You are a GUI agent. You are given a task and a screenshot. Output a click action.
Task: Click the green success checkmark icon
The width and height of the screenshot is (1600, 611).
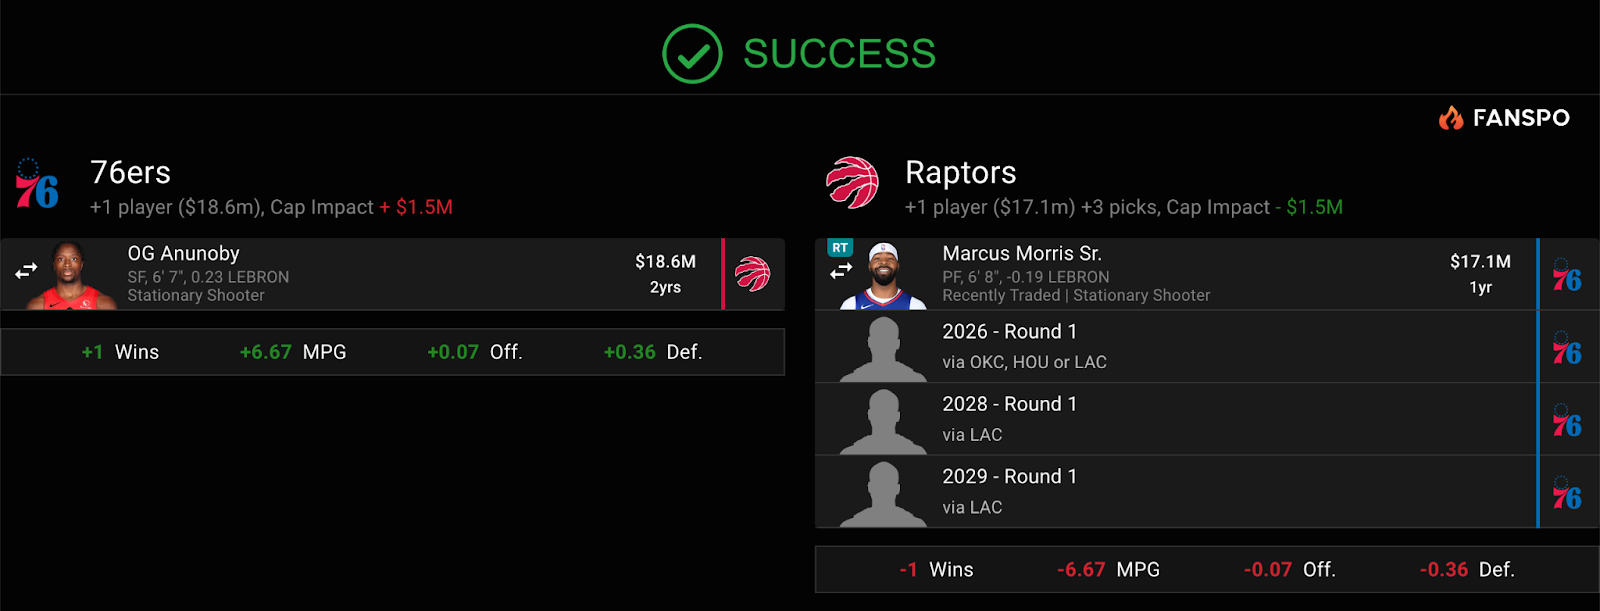(x=692, y=54)
